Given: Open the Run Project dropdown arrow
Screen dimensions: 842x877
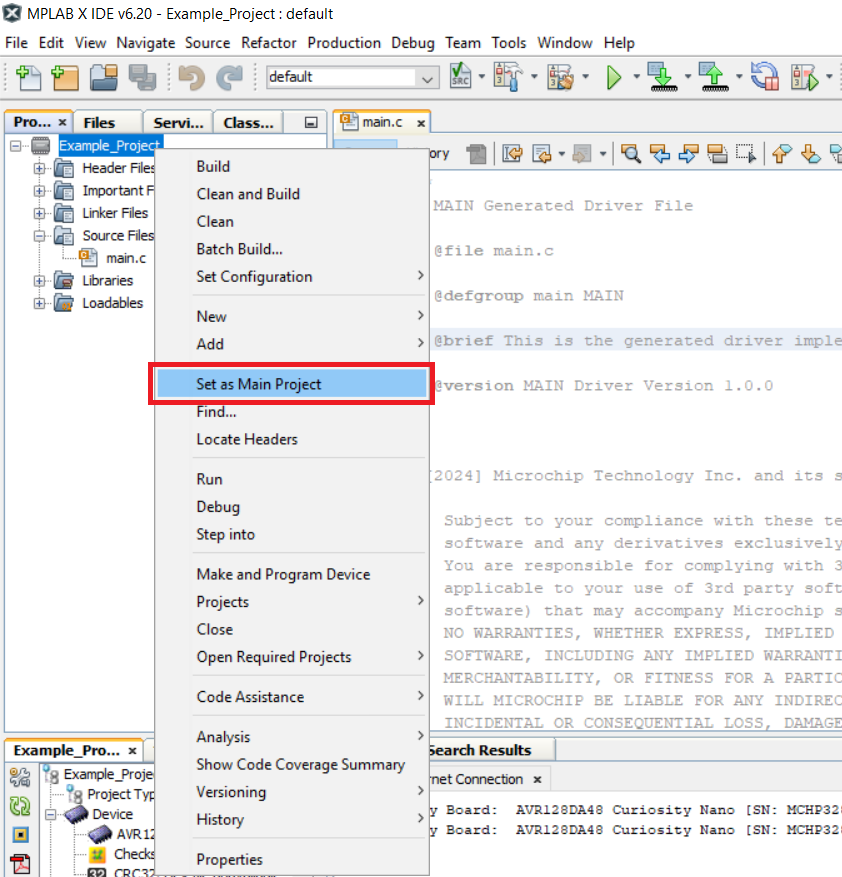Looking at the screenshot, I should [636, 77].
